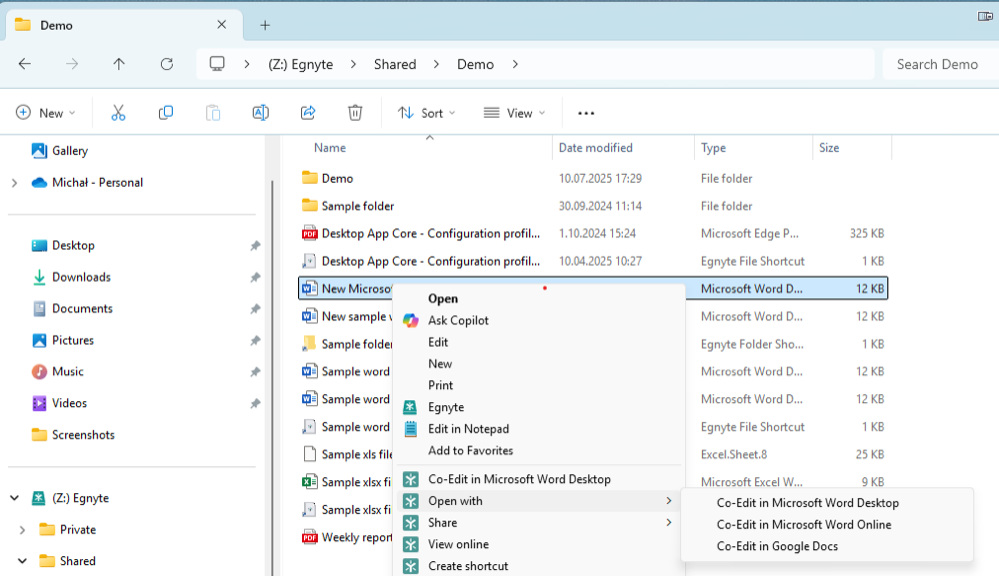Select Ask Copilot in context menu
999x576 pixels.
click(x=458, y=321)
